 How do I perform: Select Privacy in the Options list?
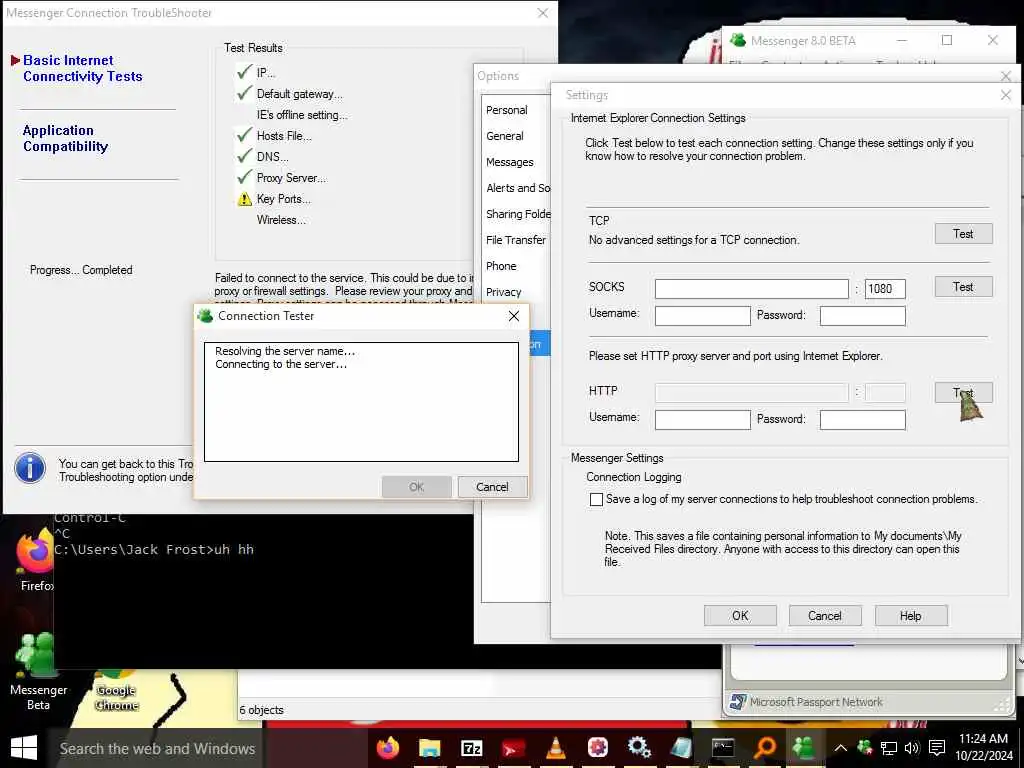[x=504, y=293]
